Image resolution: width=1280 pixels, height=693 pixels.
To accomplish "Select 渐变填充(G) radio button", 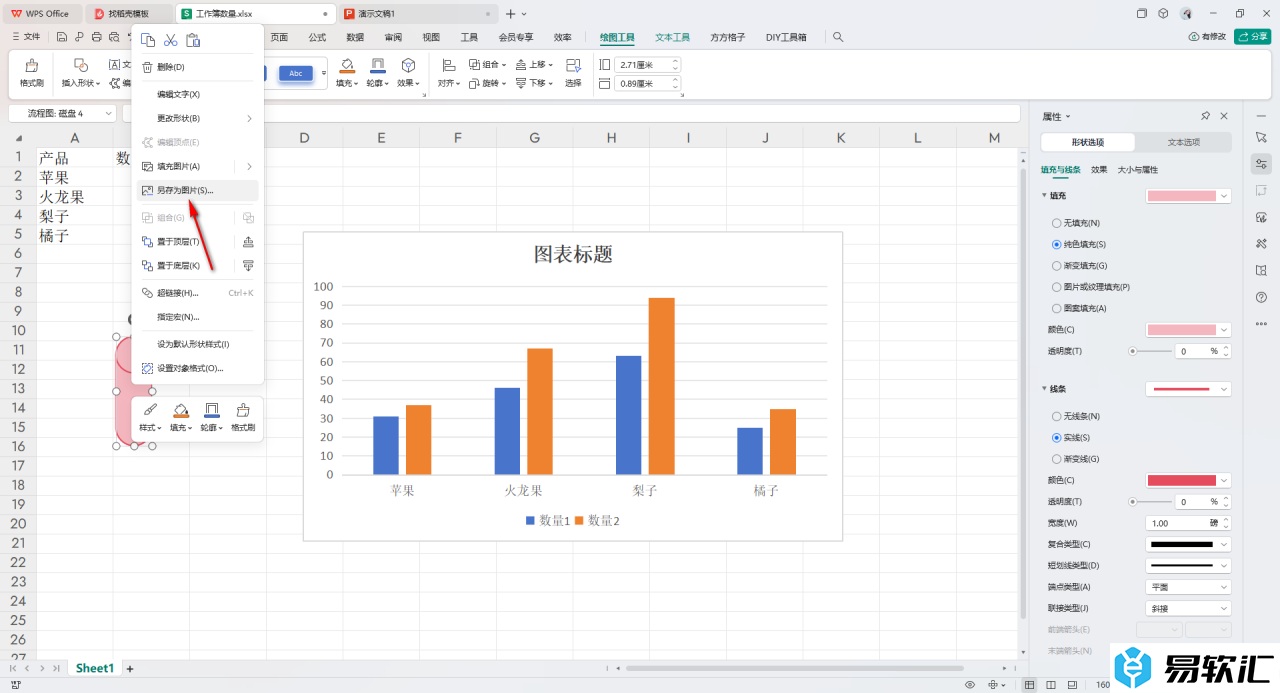I will (x=1056, y=266).
